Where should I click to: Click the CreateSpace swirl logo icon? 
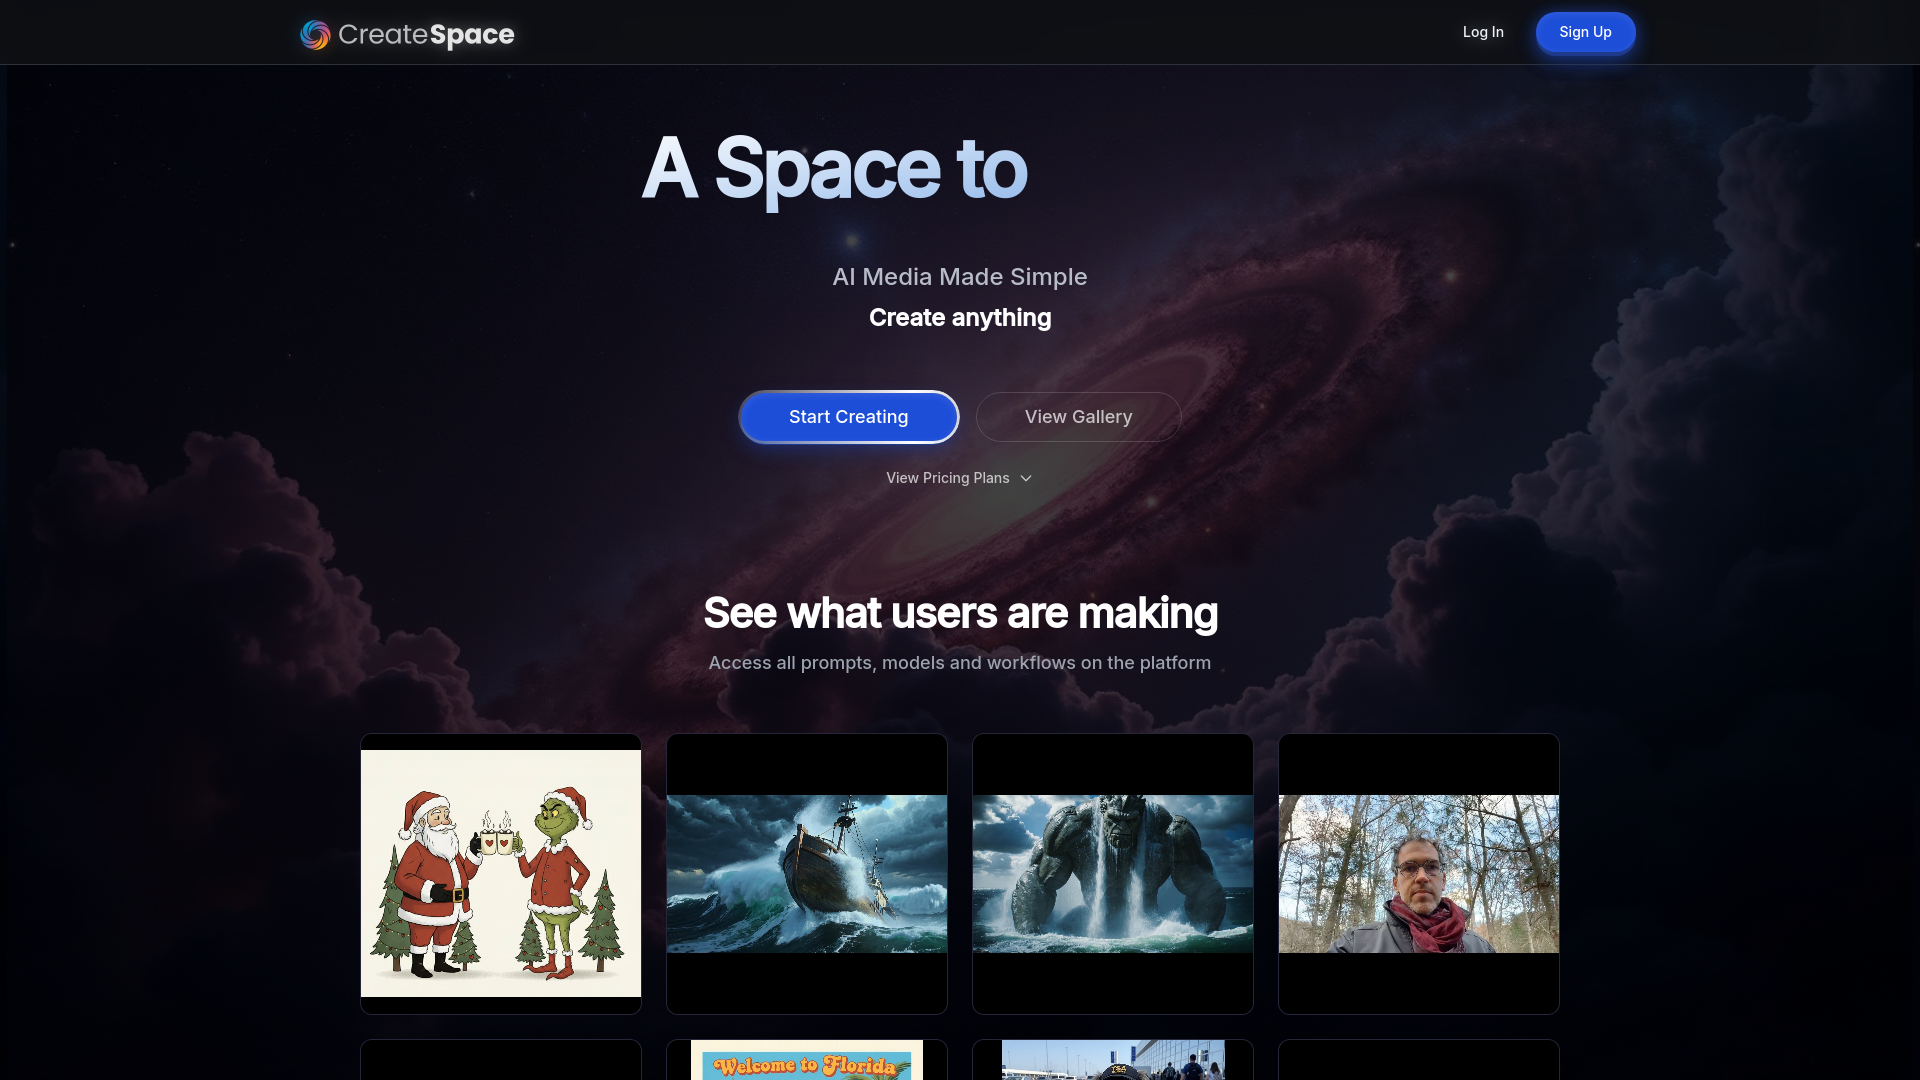pyautogui.click(x=315, y=35)
